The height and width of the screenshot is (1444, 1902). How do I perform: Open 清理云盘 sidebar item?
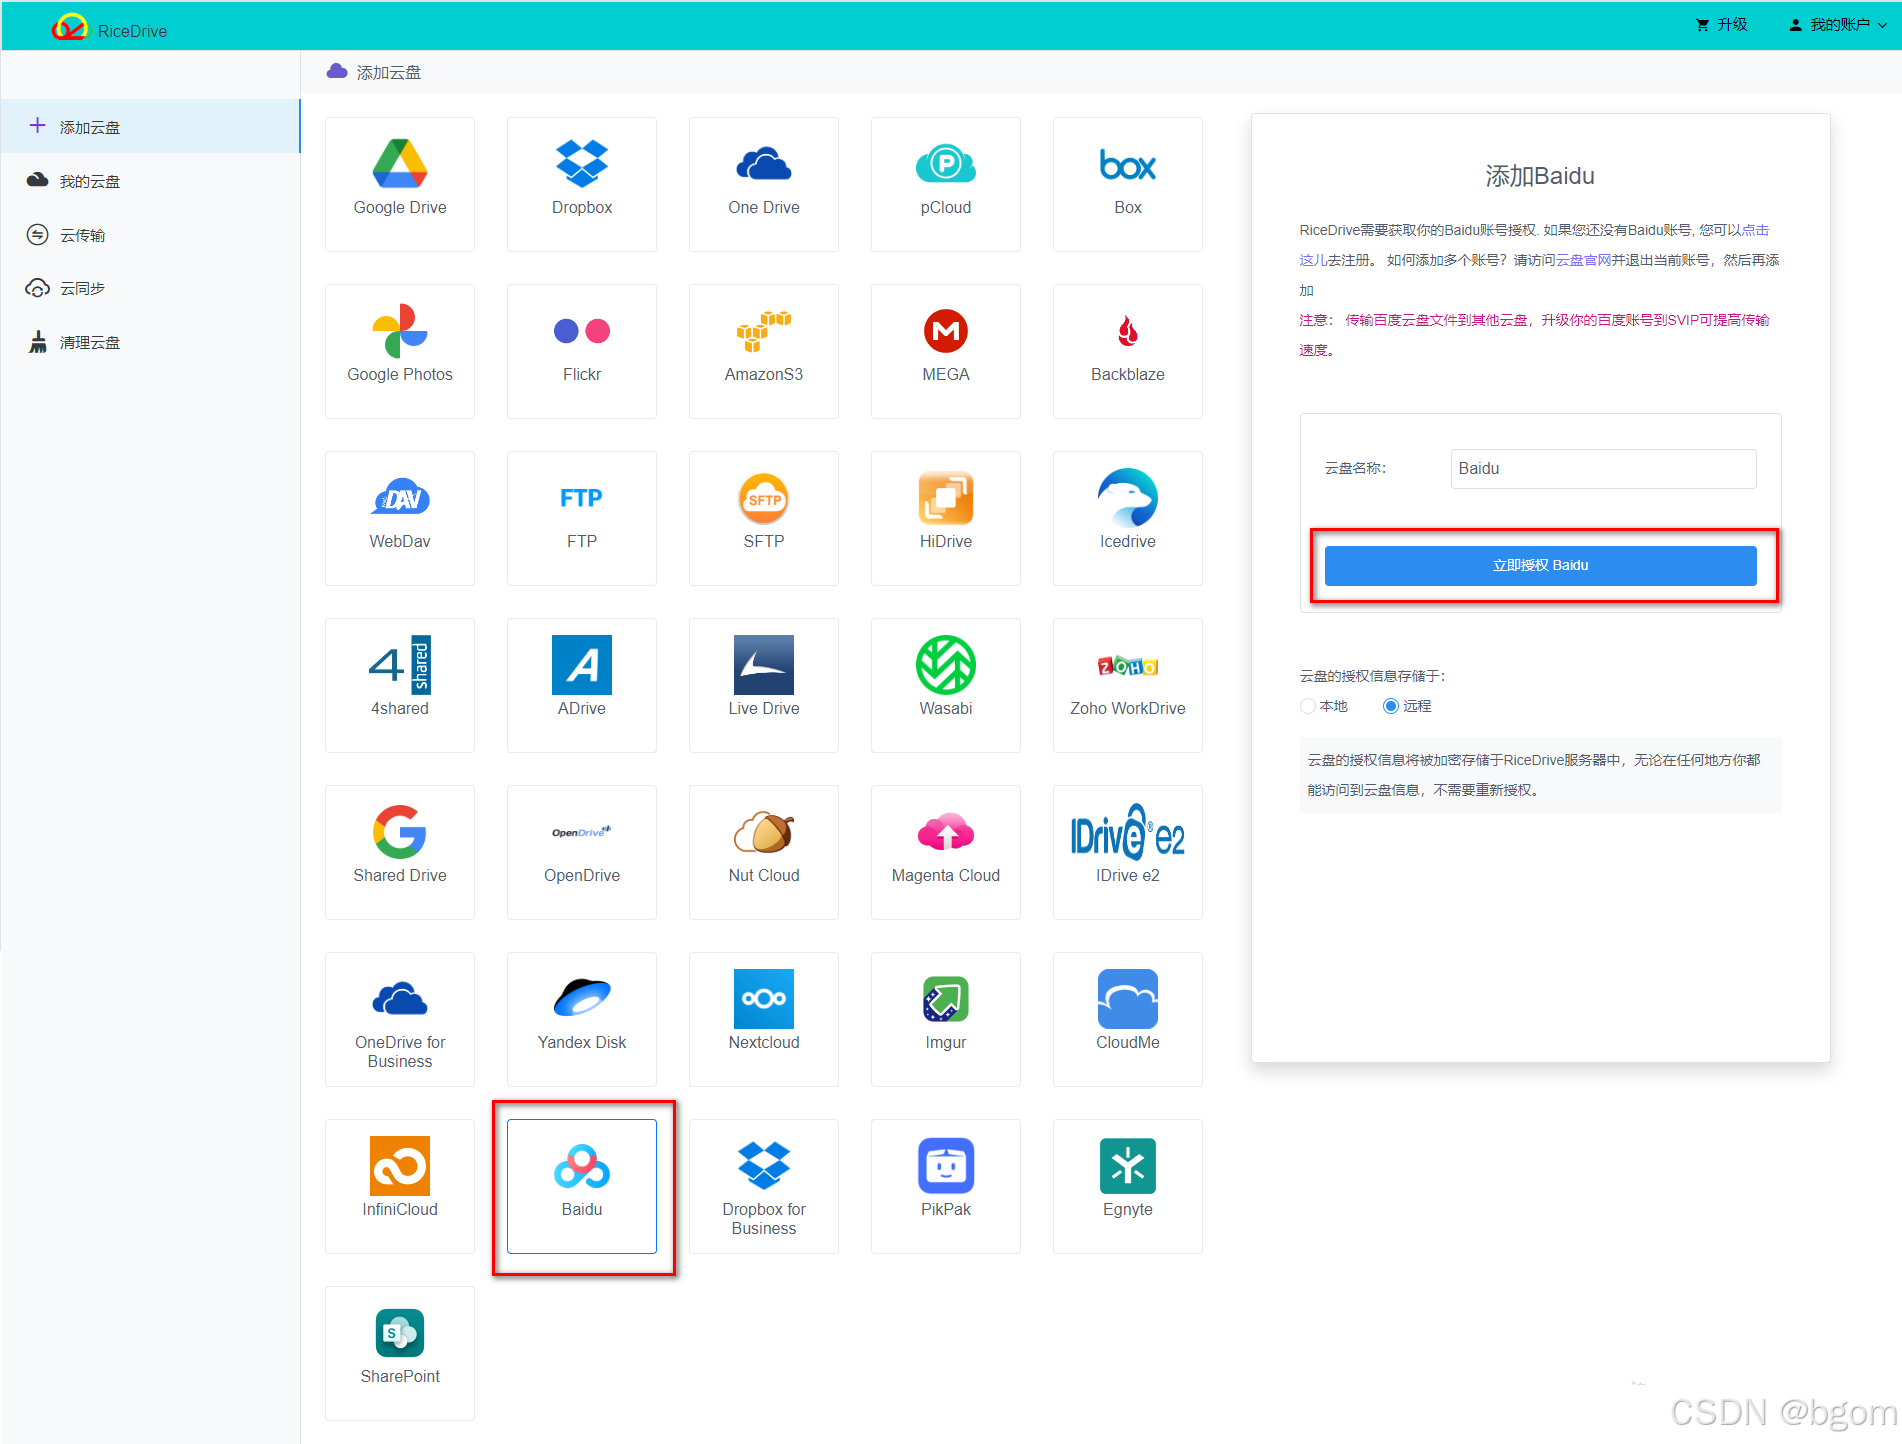pyautogui.click(x=150, y=342)
